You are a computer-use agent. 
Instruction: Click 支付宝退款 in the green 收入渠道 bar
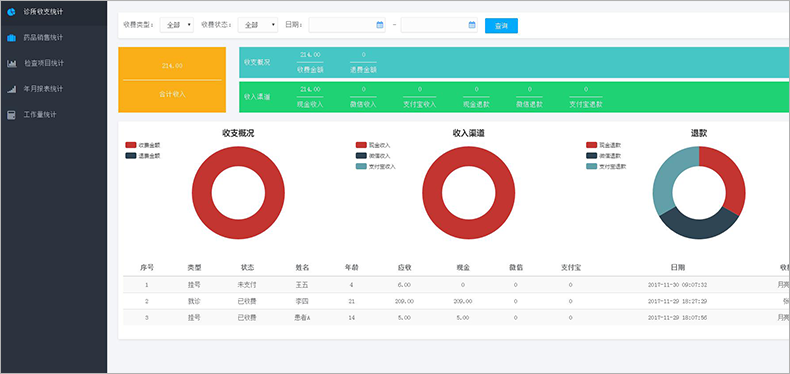coord(586,105)
